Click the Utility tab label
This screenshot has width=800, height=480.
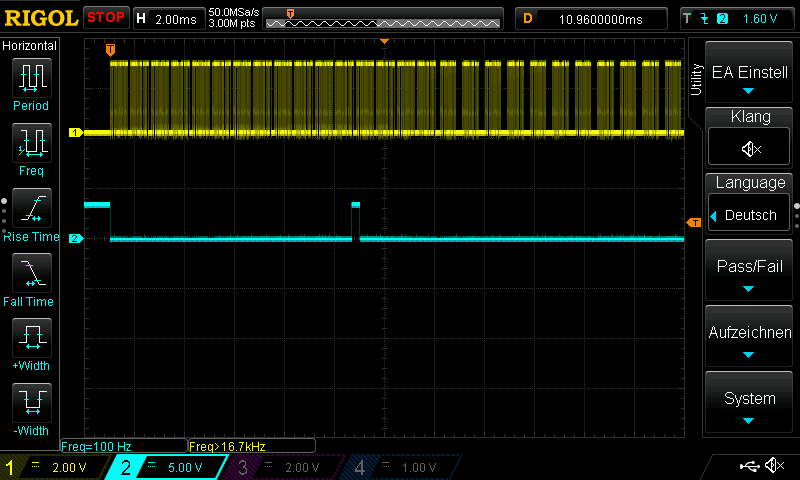695,80
